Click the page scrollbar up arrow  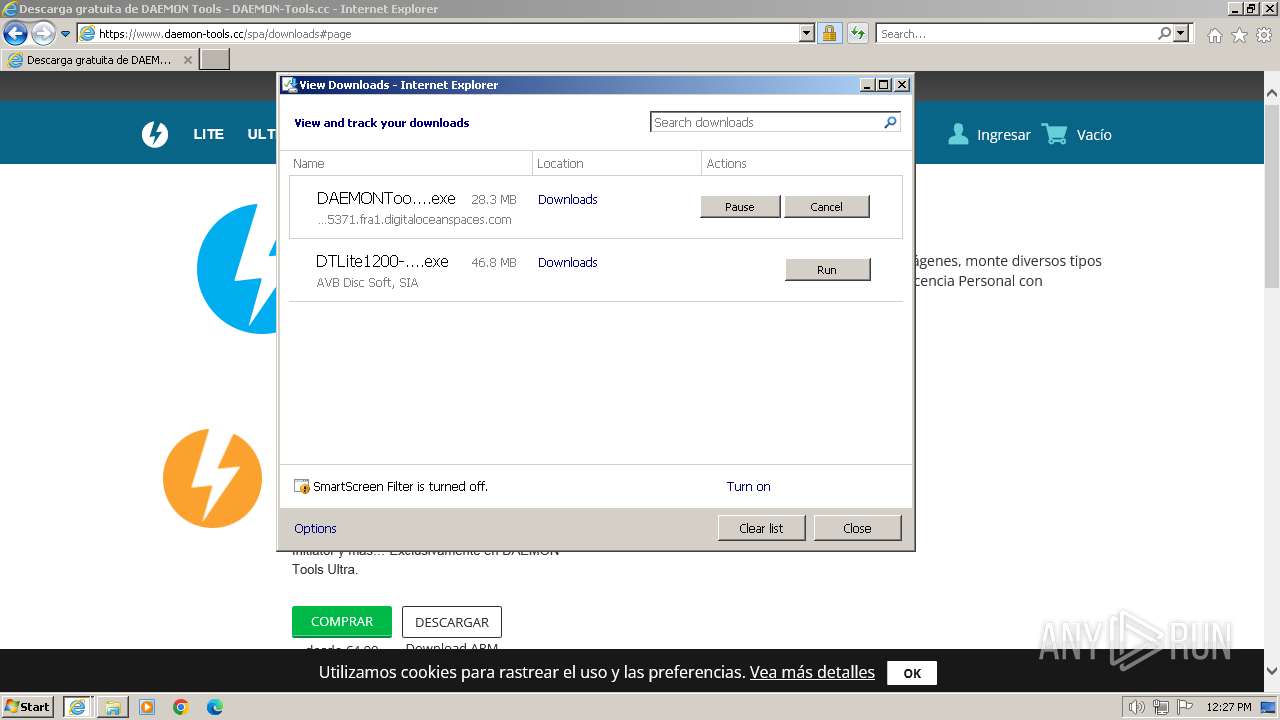tap(1271, 93)
